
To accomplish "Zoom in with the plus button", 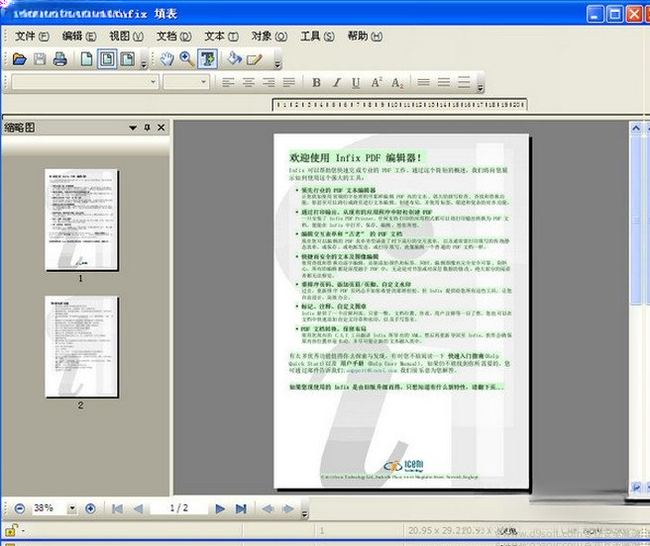I will click(x=90, y=508).
